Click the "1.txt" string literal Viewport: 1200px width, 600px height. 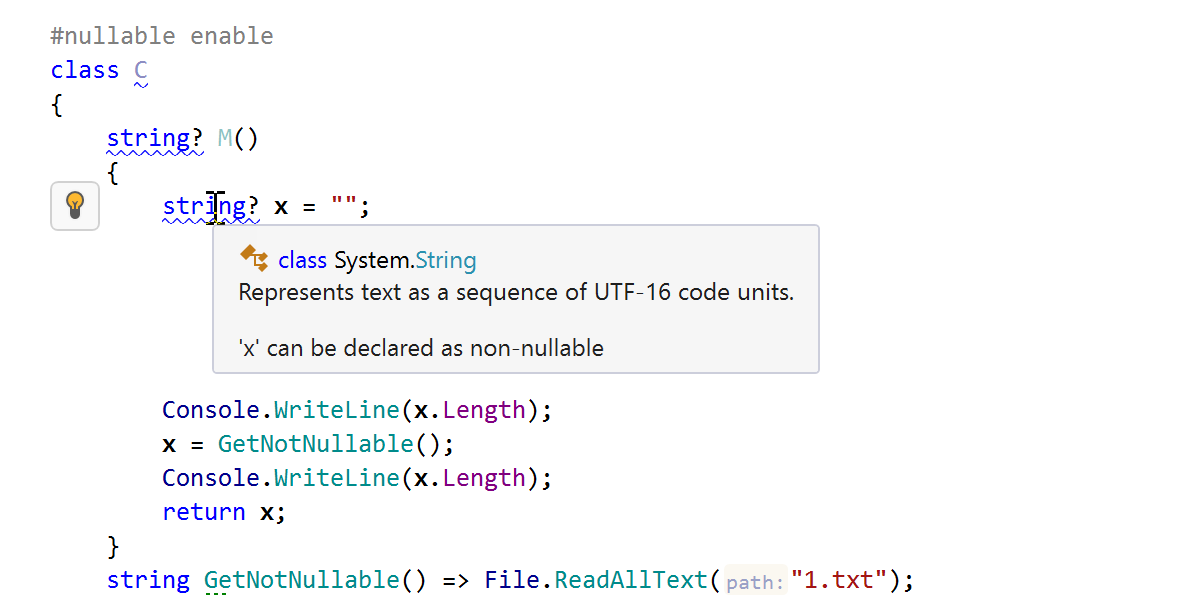point(838,580)
